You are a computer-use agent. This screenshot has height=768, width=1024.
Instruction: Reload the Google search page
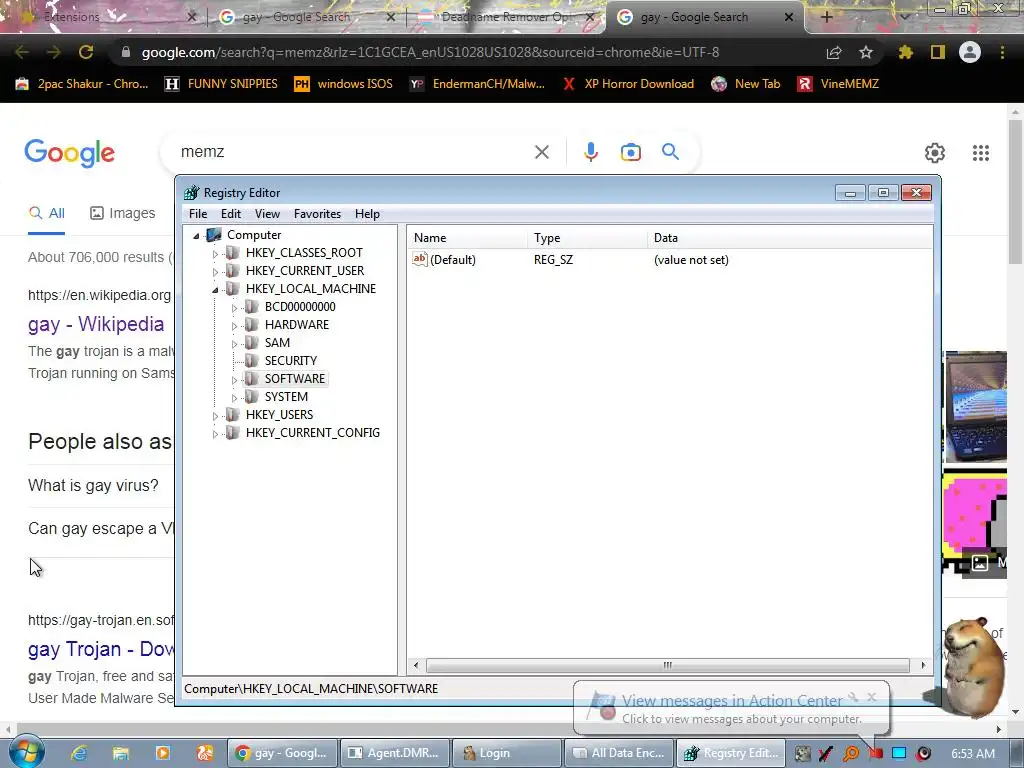tap(86, 52)
